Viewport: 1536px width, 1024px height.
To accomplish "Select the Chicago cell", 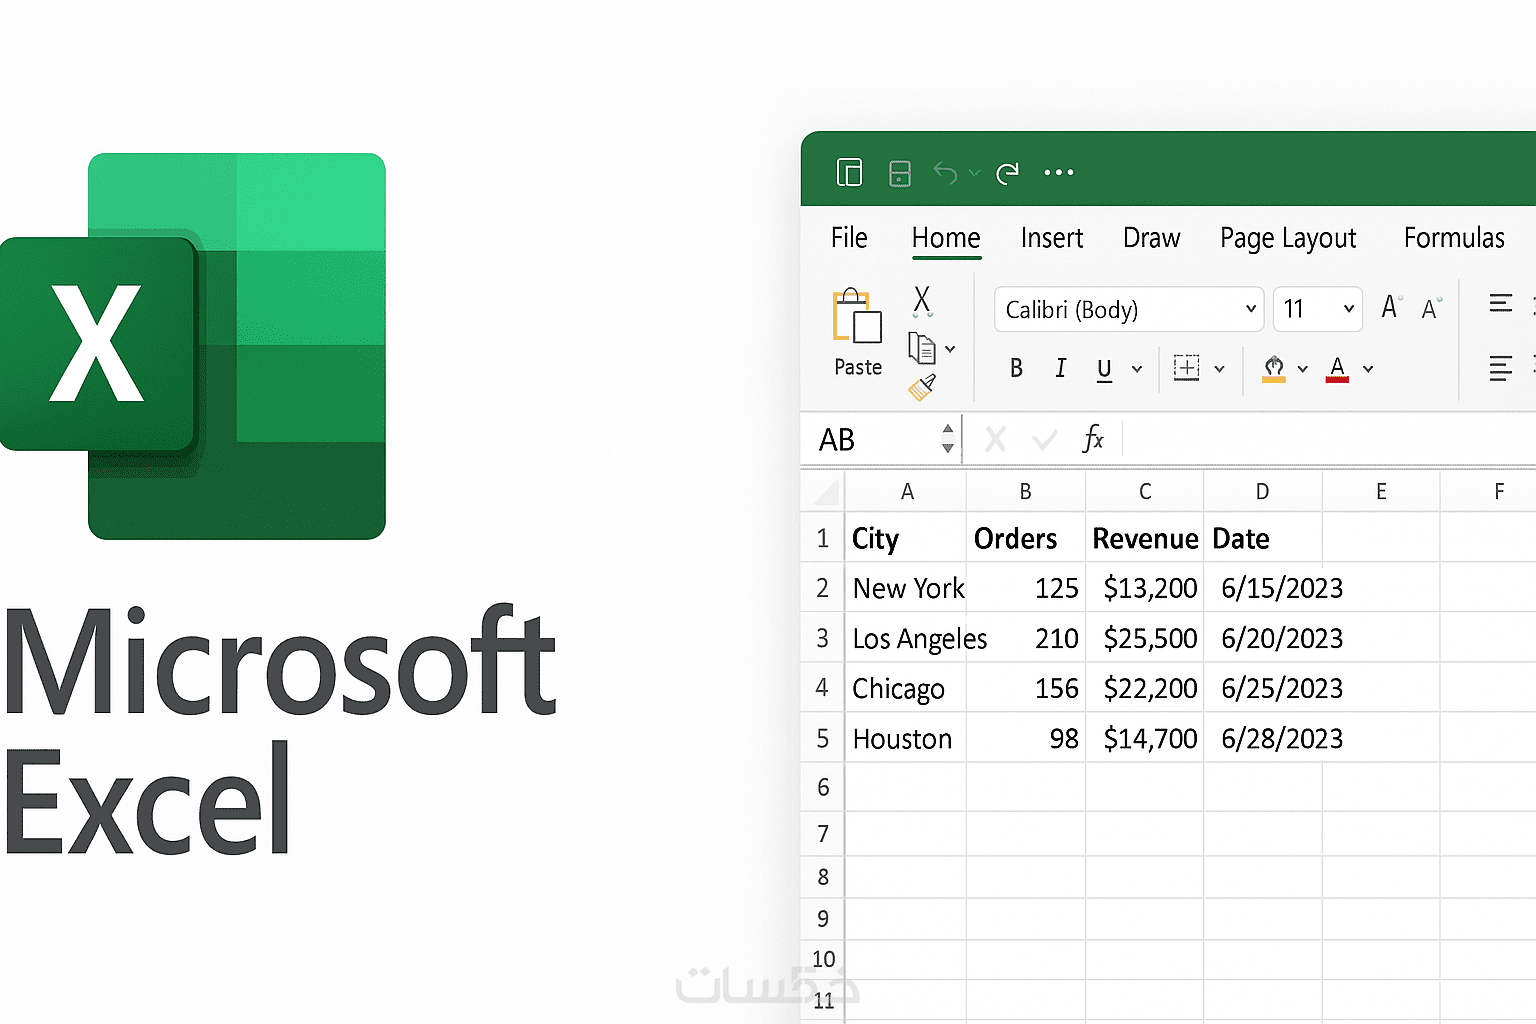I will 906,688.
